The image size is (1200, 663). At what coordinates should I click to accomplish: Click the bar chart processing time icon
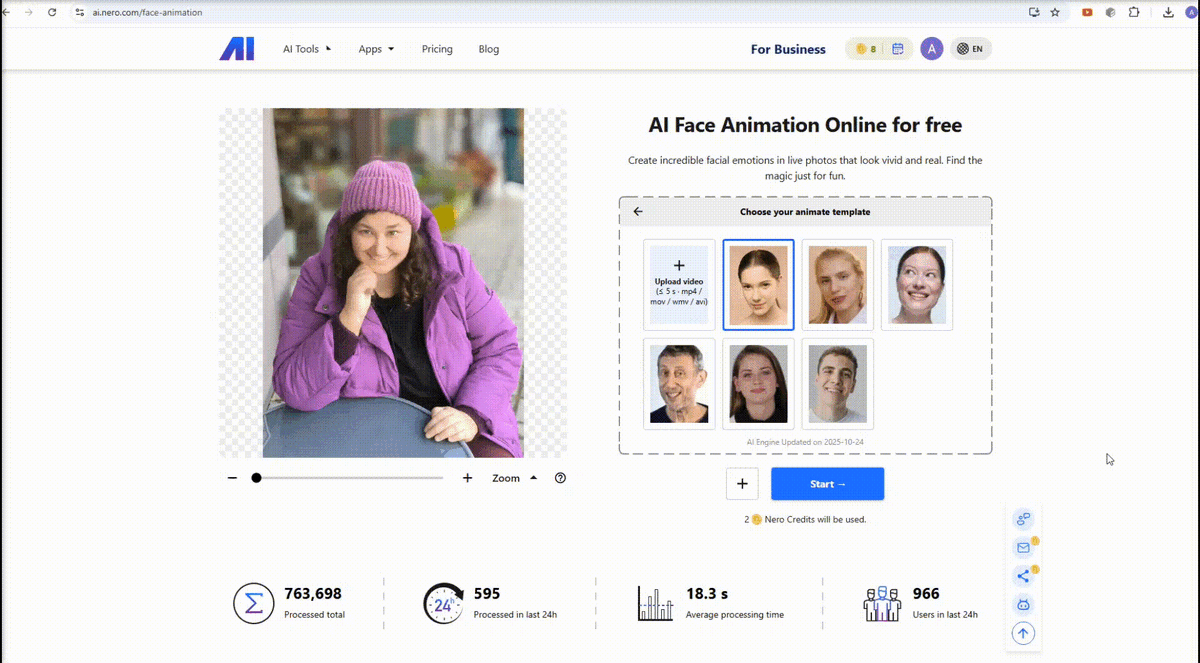click(x=655, y=604)
